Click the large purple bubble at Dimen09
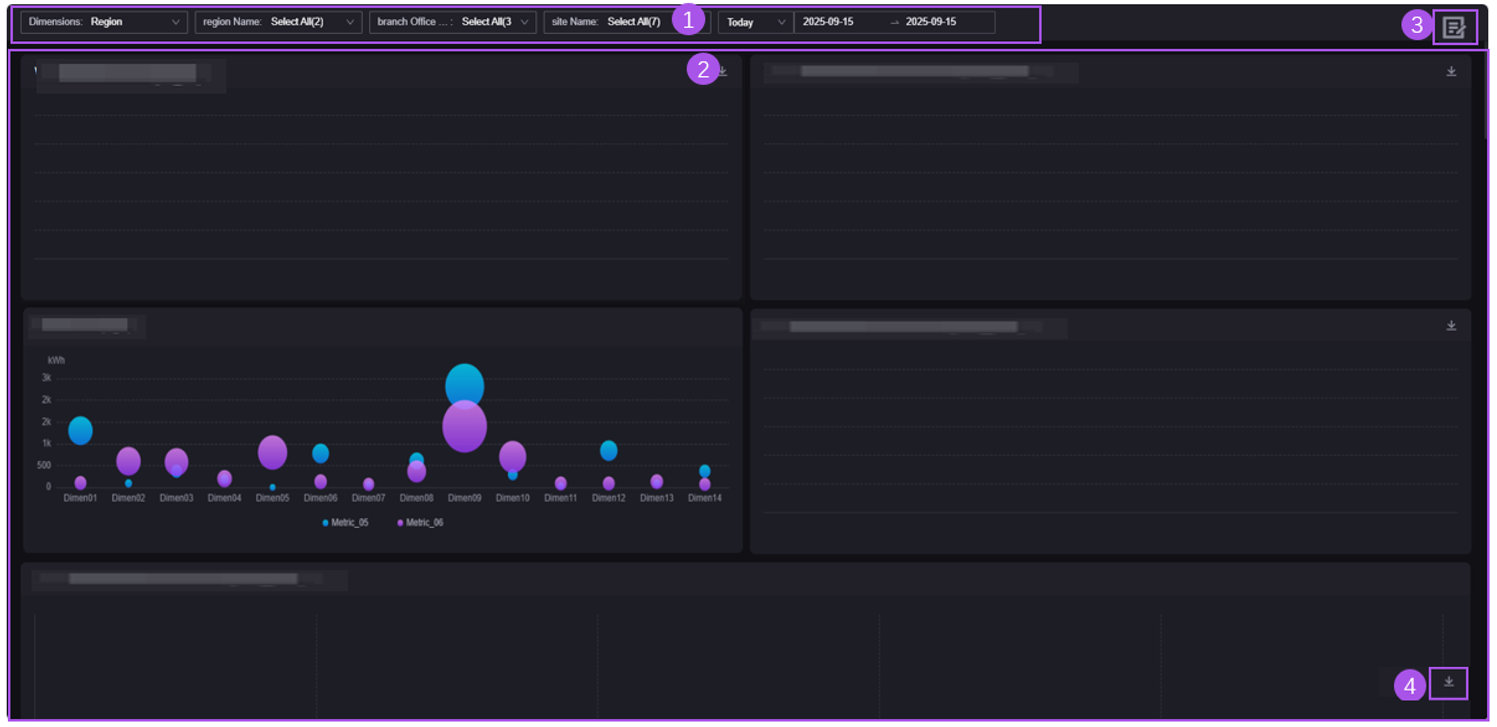The width and height of the screenshot is (1497, 727). point(464,428)
